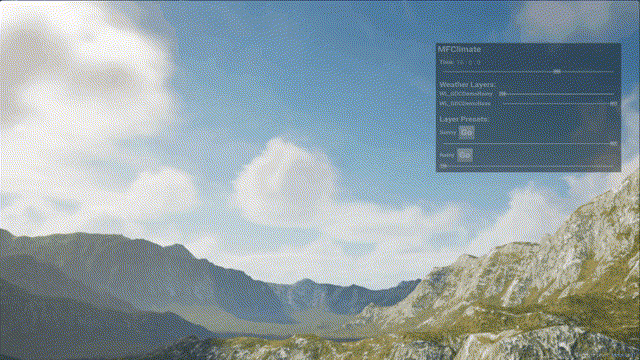640x360 pixels.
Task: Click the middle of the Base layer slider track
Action: click(x=559, y=104)
